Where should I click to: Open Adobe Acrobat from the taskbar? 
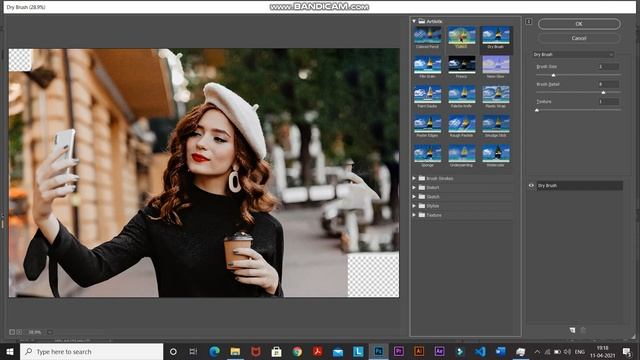click(318, 351)
